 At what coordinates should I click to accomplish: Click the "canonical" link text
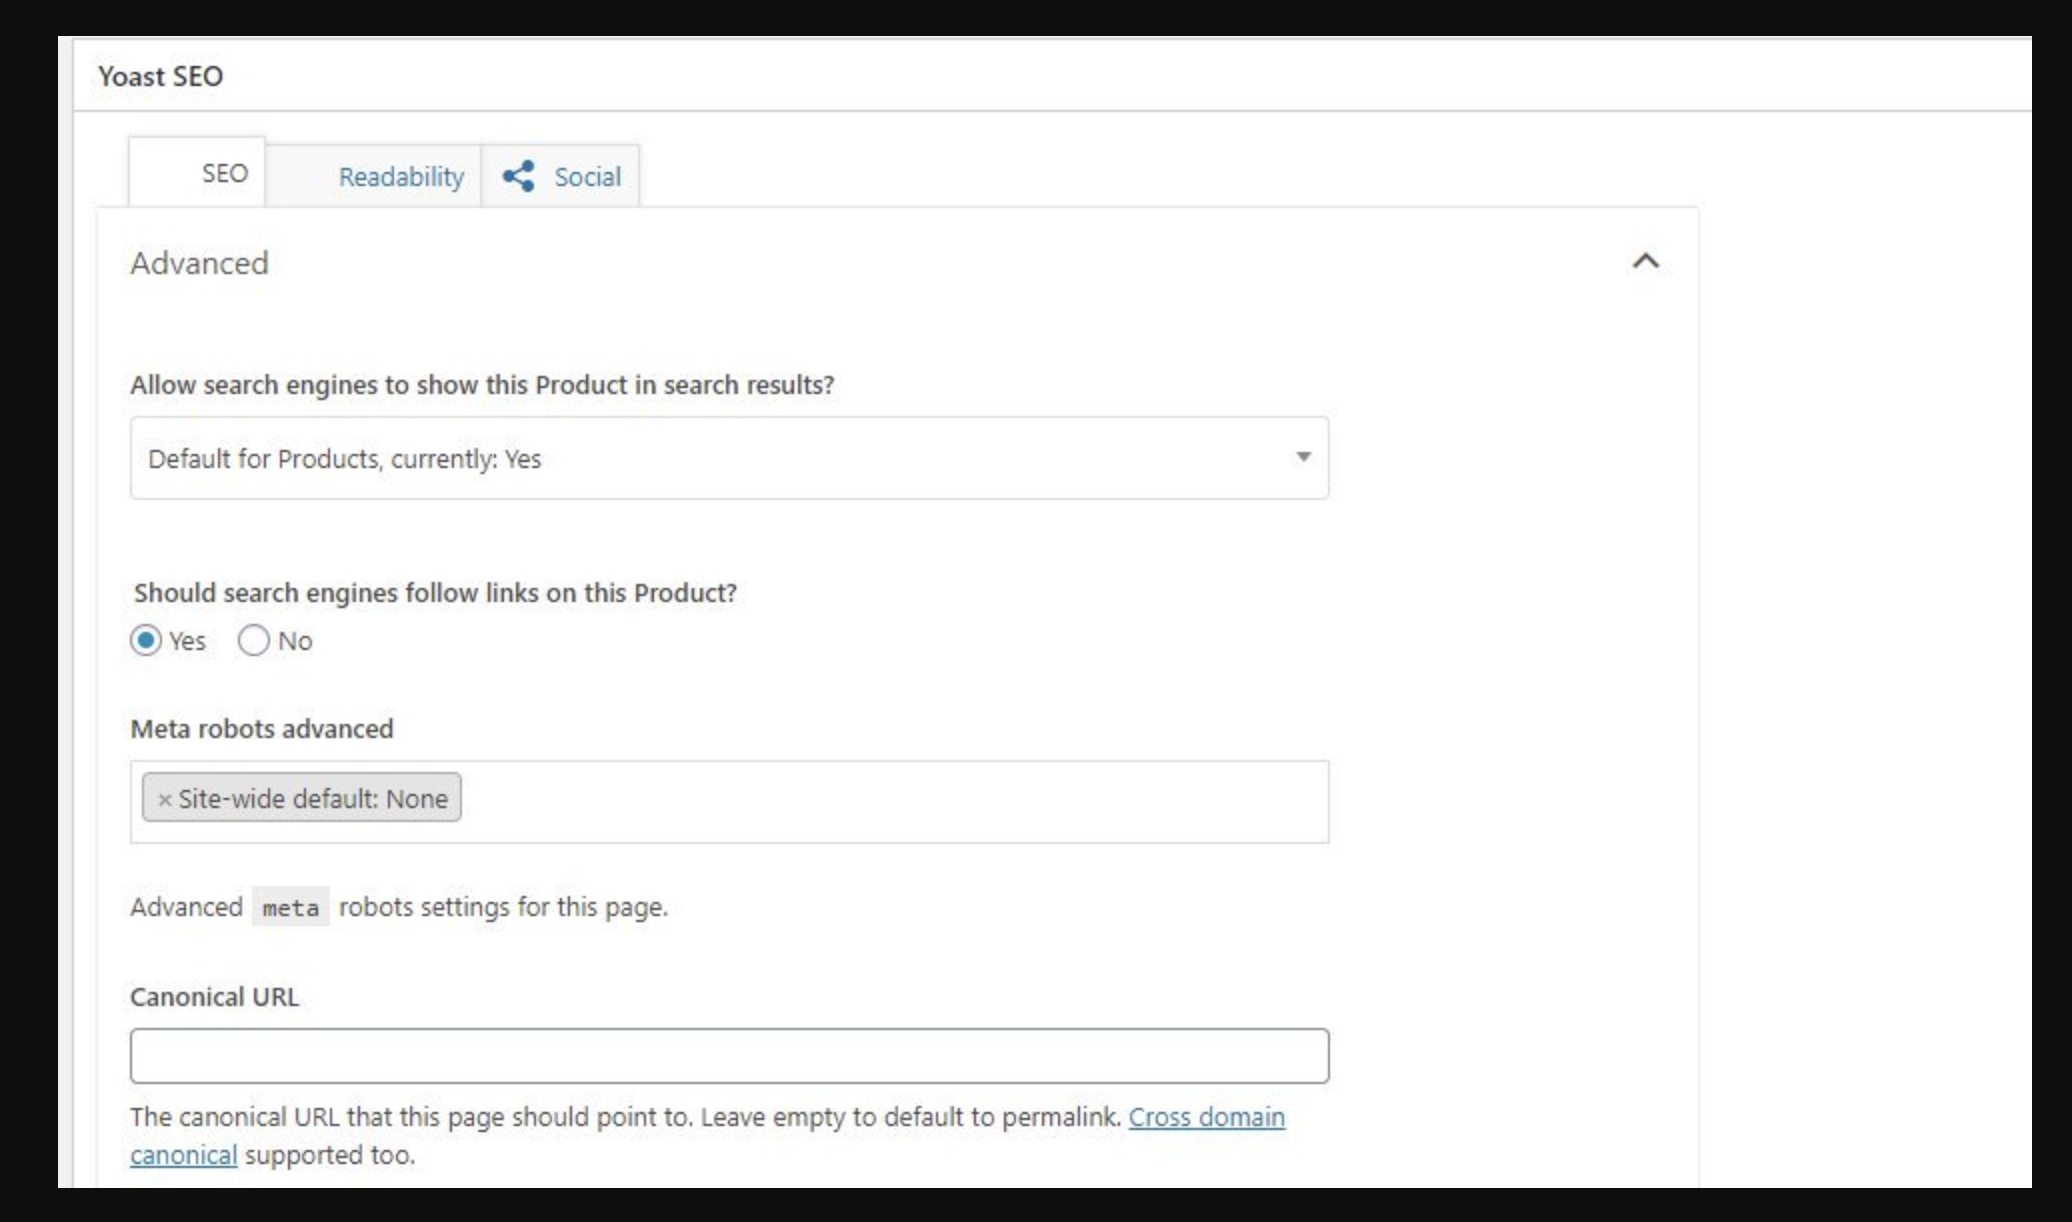click(184, 1155)
